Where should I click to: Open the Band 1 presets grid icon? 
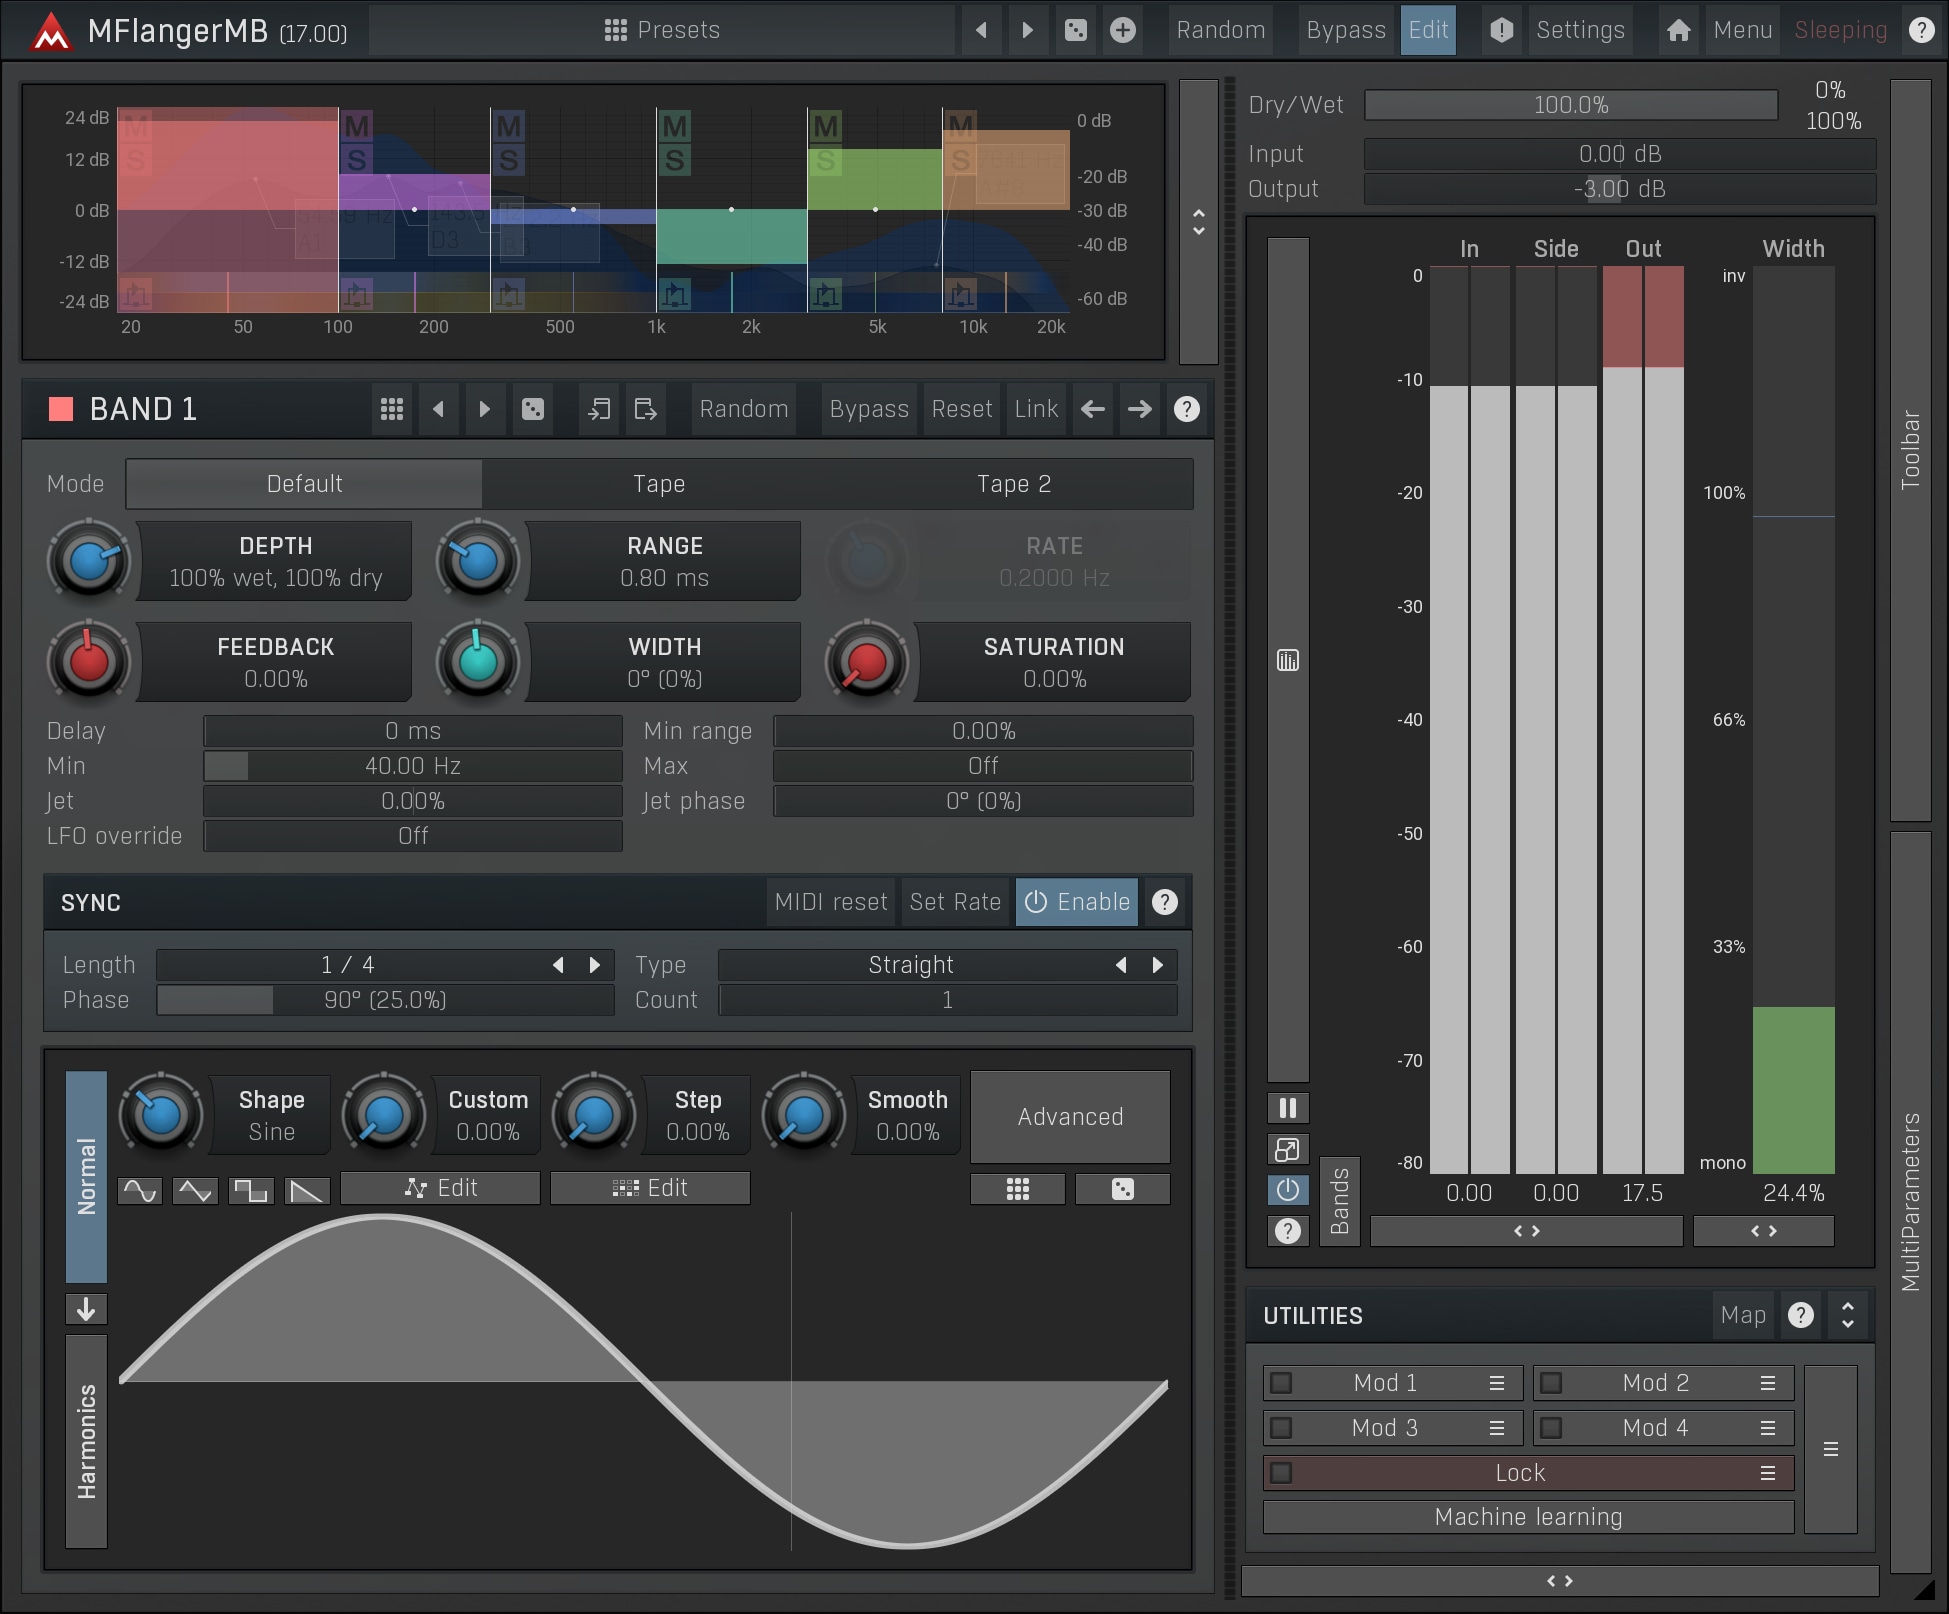tap(391, 409)
